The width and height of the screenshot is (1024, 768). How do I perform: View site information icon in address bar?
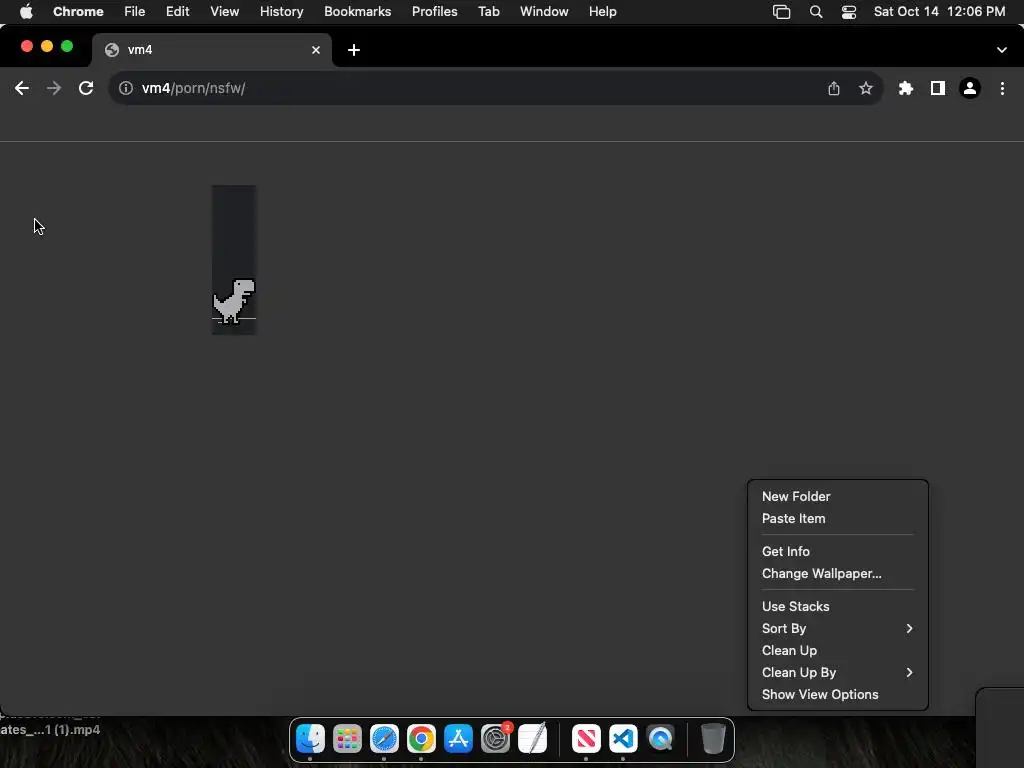(x=126, y=88)
